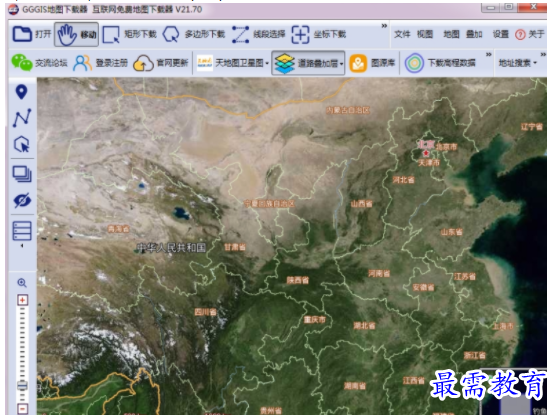
Task: Click the 陕西省 label on map
Action: (x=297, y=280)
